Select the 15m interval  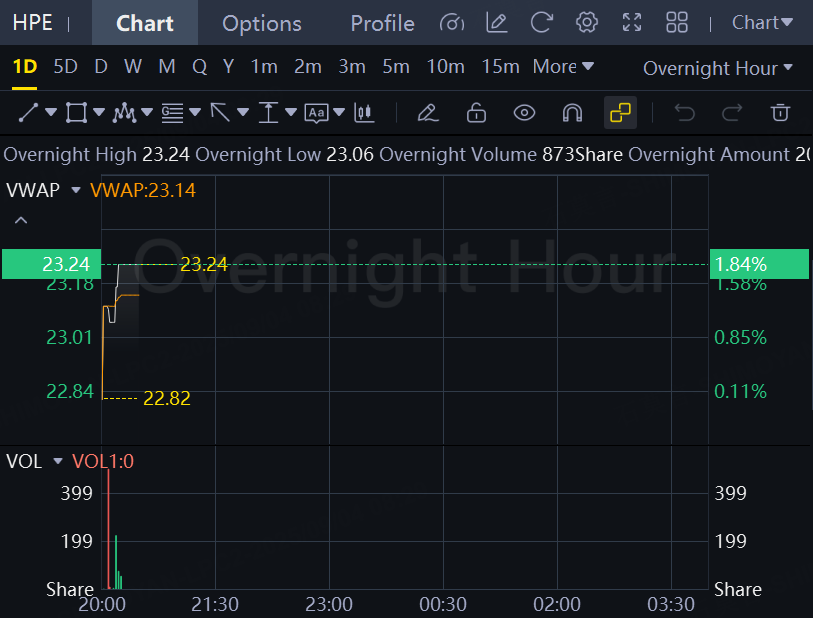500,67
